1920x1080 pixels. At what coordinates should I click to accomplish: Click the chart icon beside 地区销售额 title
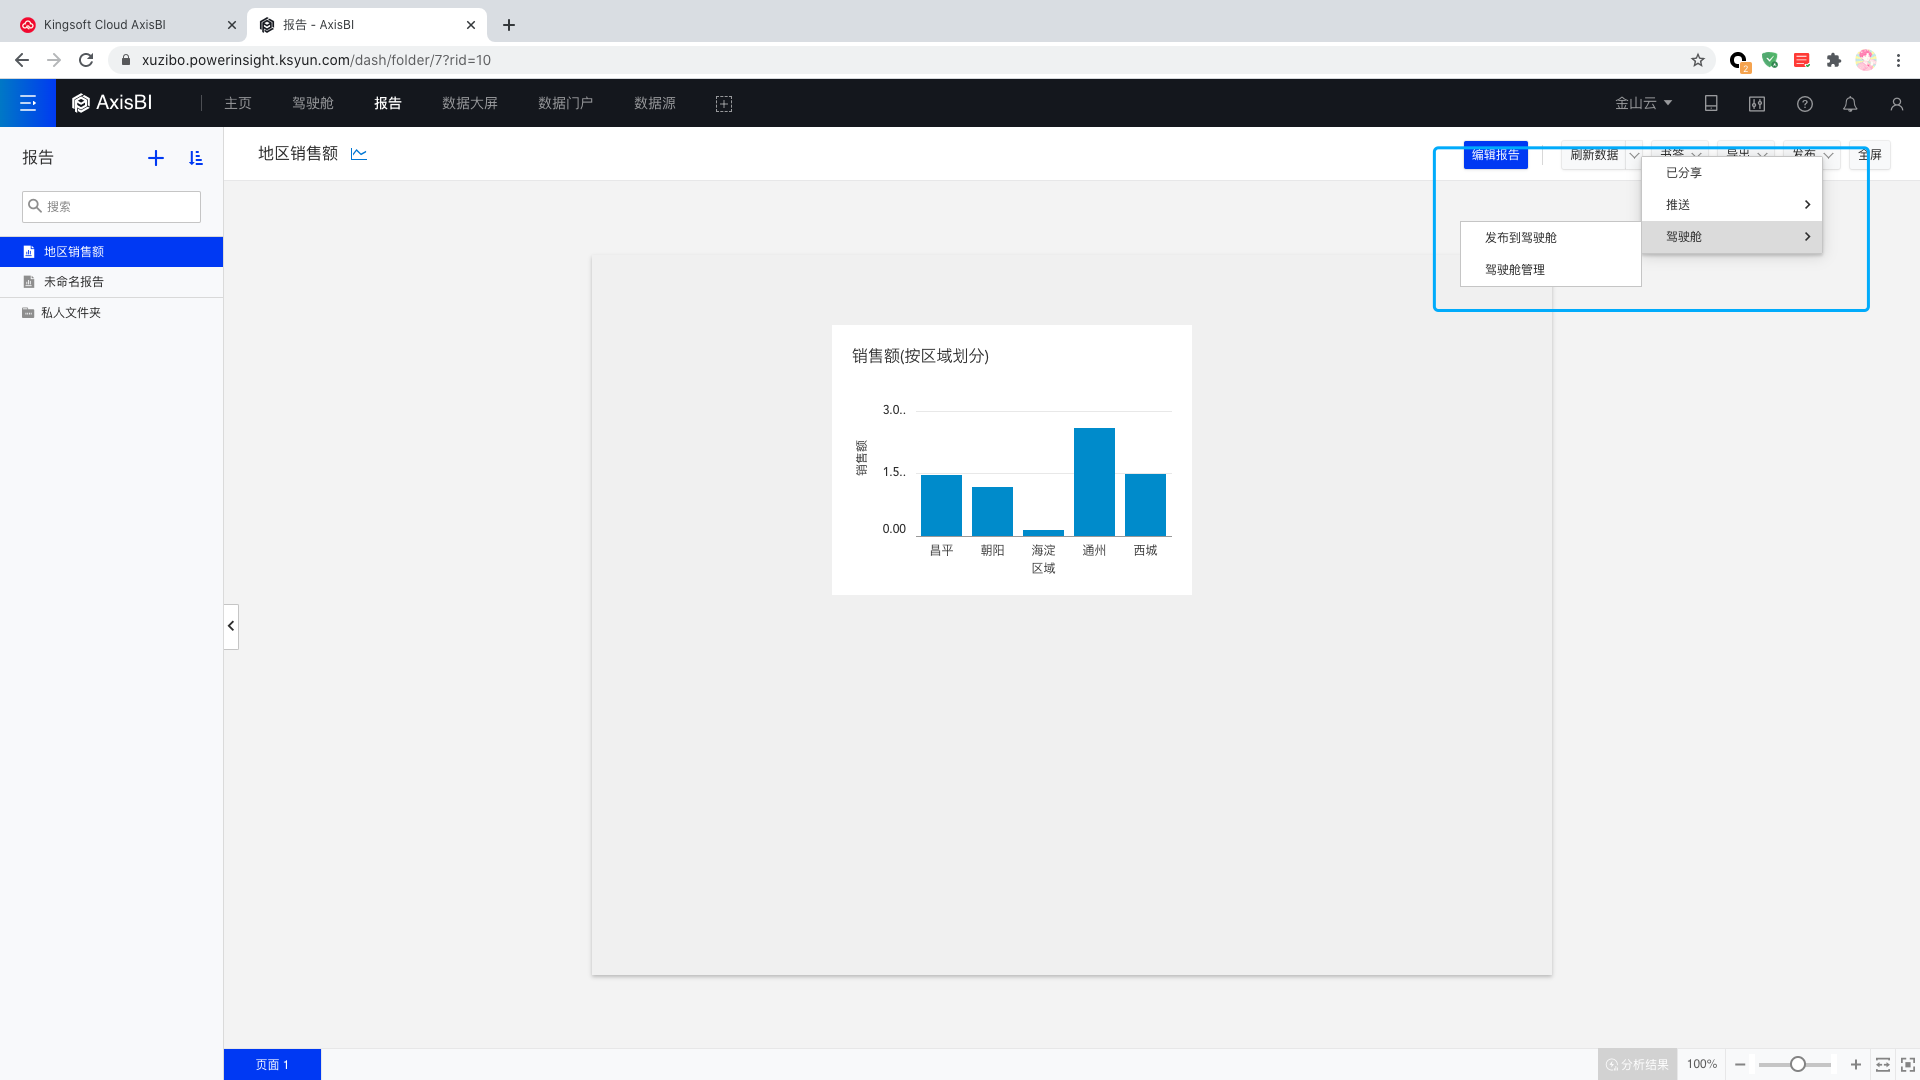point(359,154)
